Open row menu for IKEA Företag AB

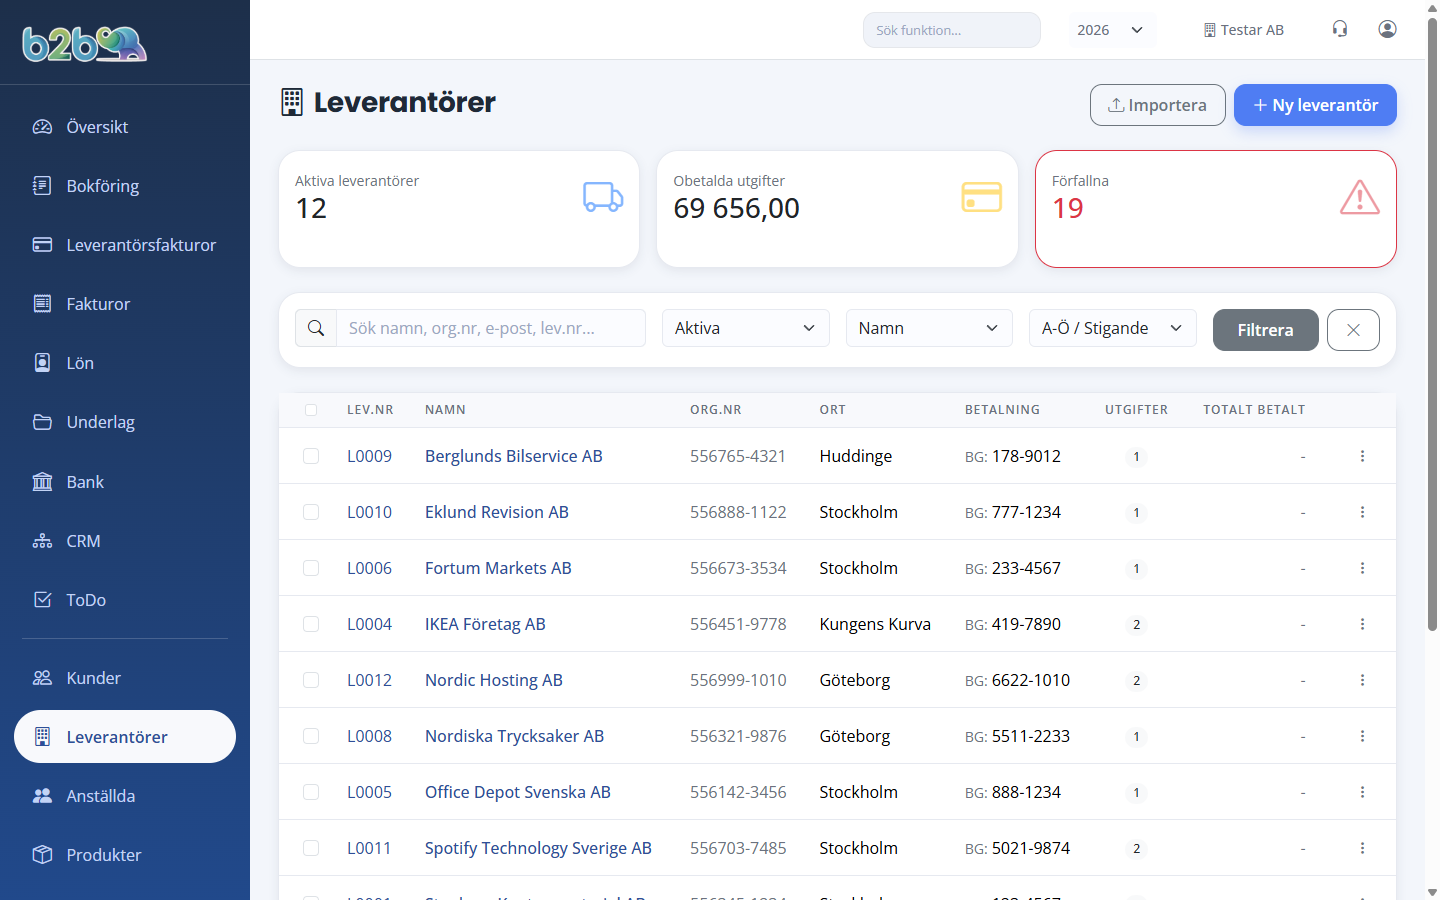tap(1362, 624)
